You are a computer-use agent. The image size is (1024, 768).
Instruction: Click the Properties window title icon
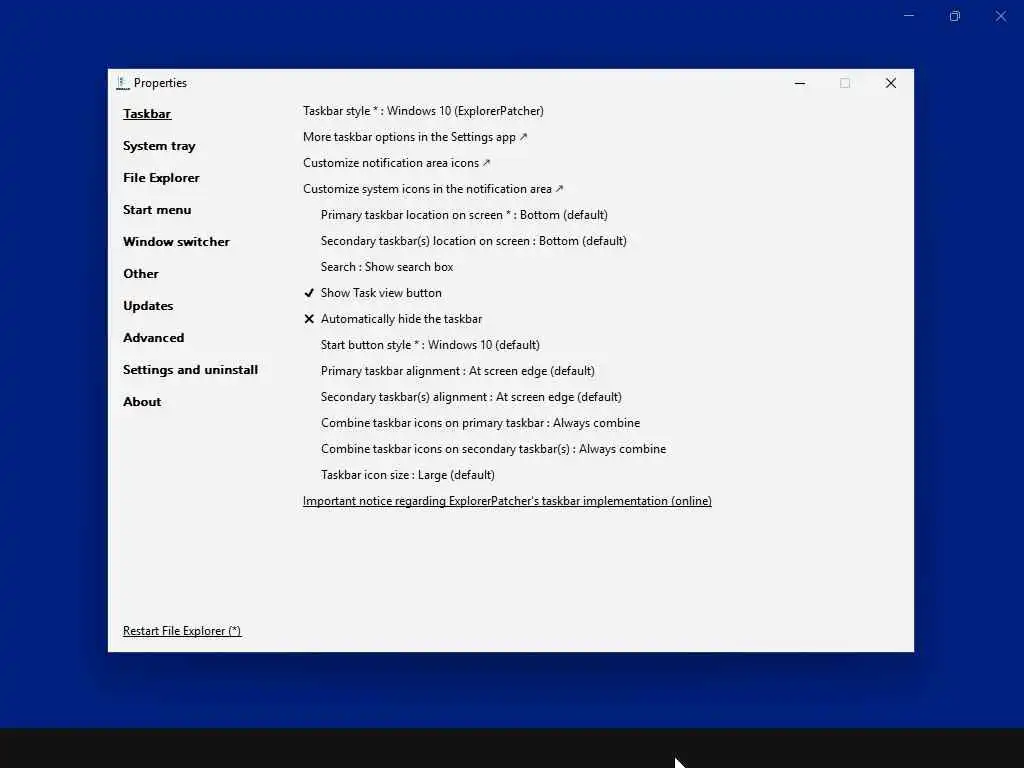(x=122, y=83)
